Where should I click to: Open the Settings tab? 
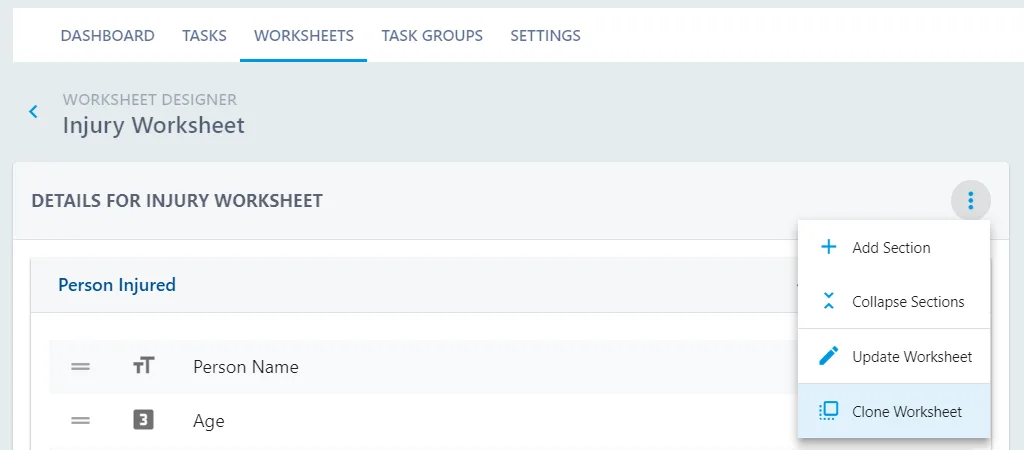click(x=545, y=35)
